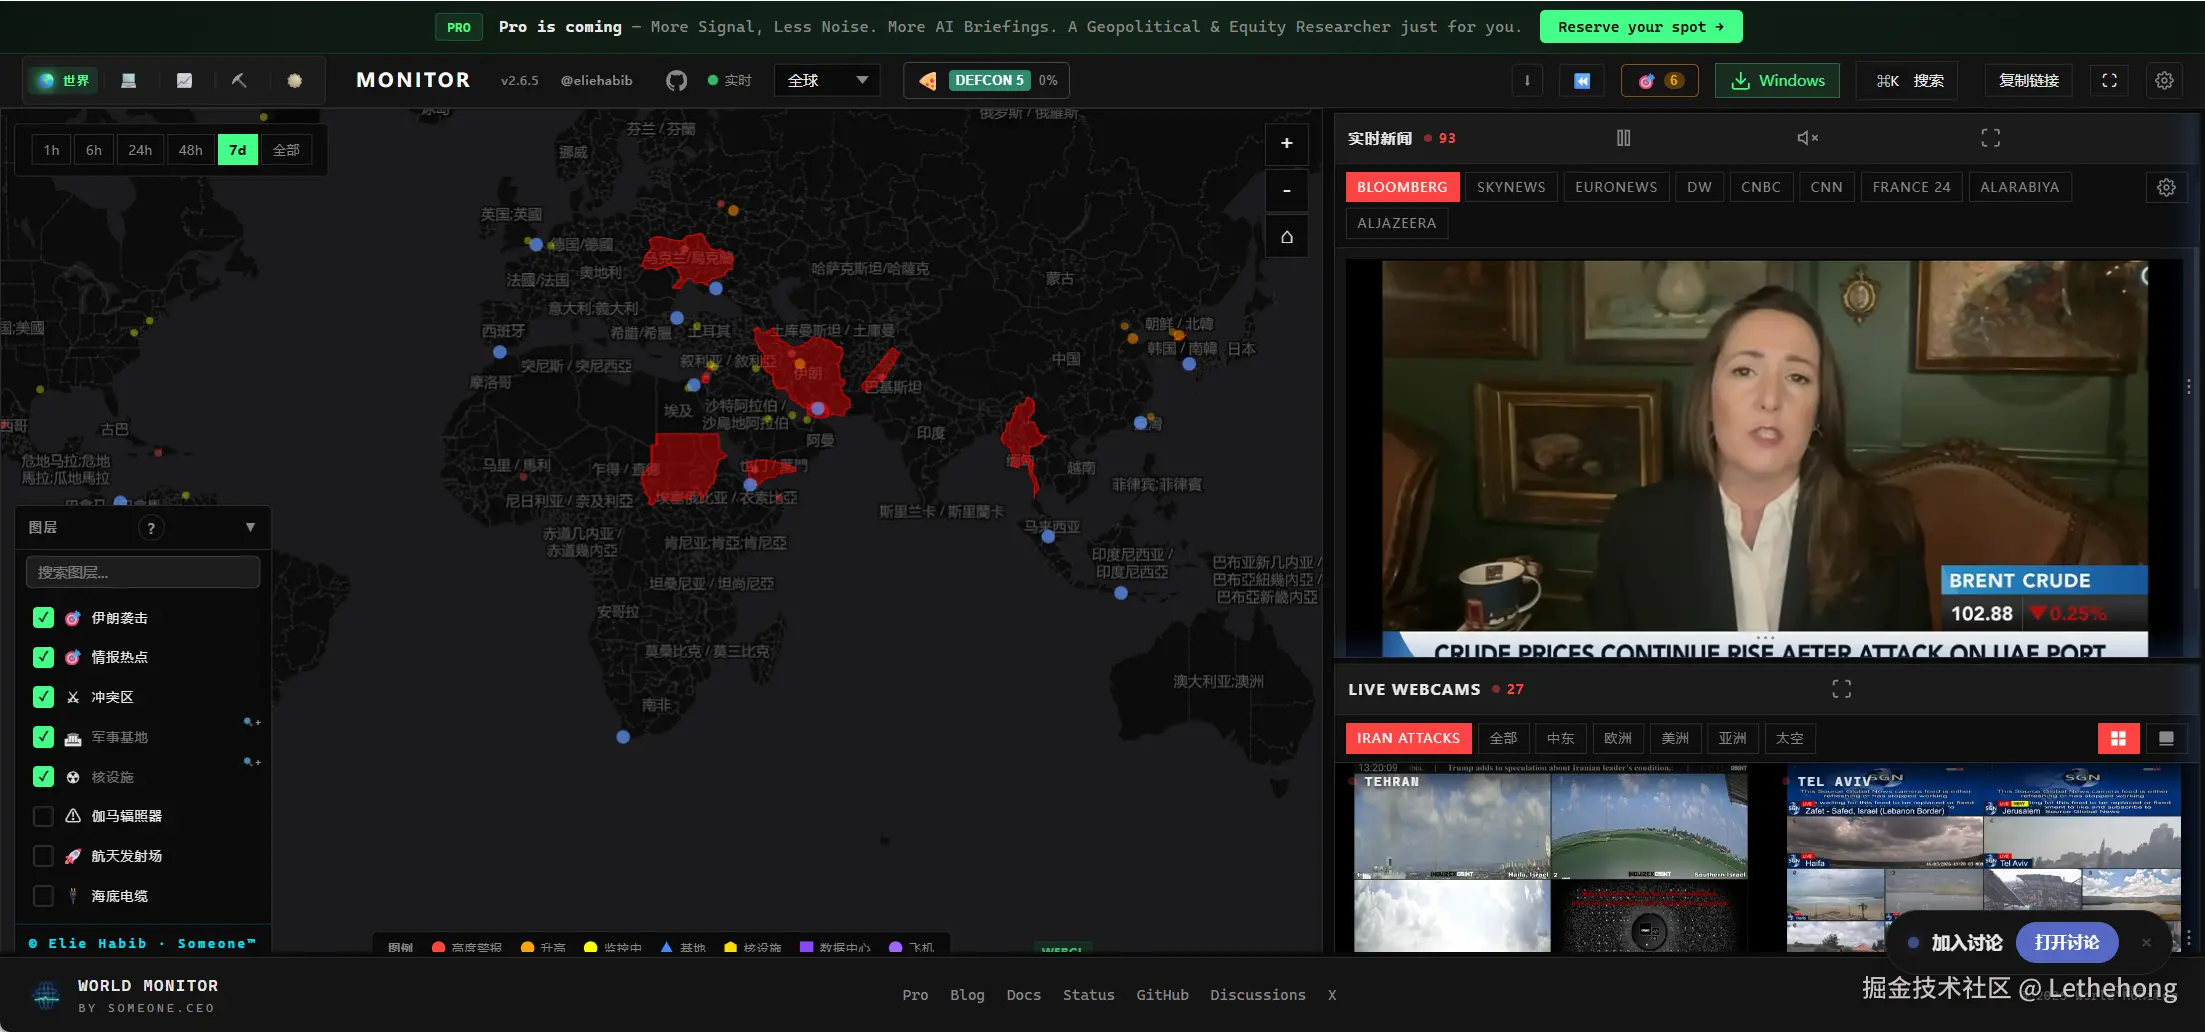This screenshot has width=2205, height=1032.
Task: Close the 加入讨论 discussion popup
Action: click(2146, 942)
